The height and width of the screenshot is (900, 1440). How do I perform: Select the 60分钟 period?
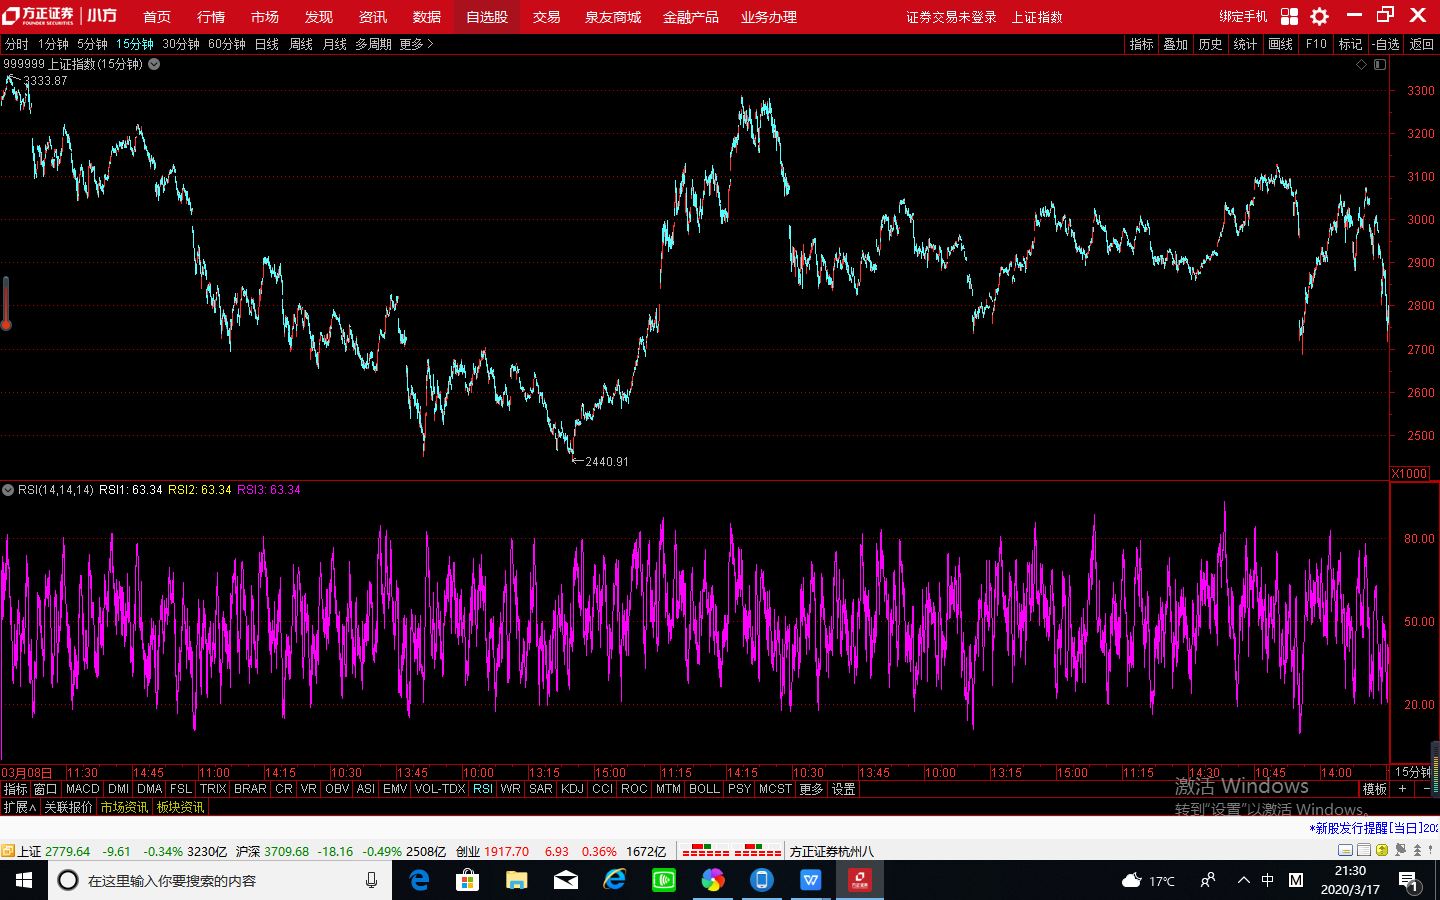(227, 44)
